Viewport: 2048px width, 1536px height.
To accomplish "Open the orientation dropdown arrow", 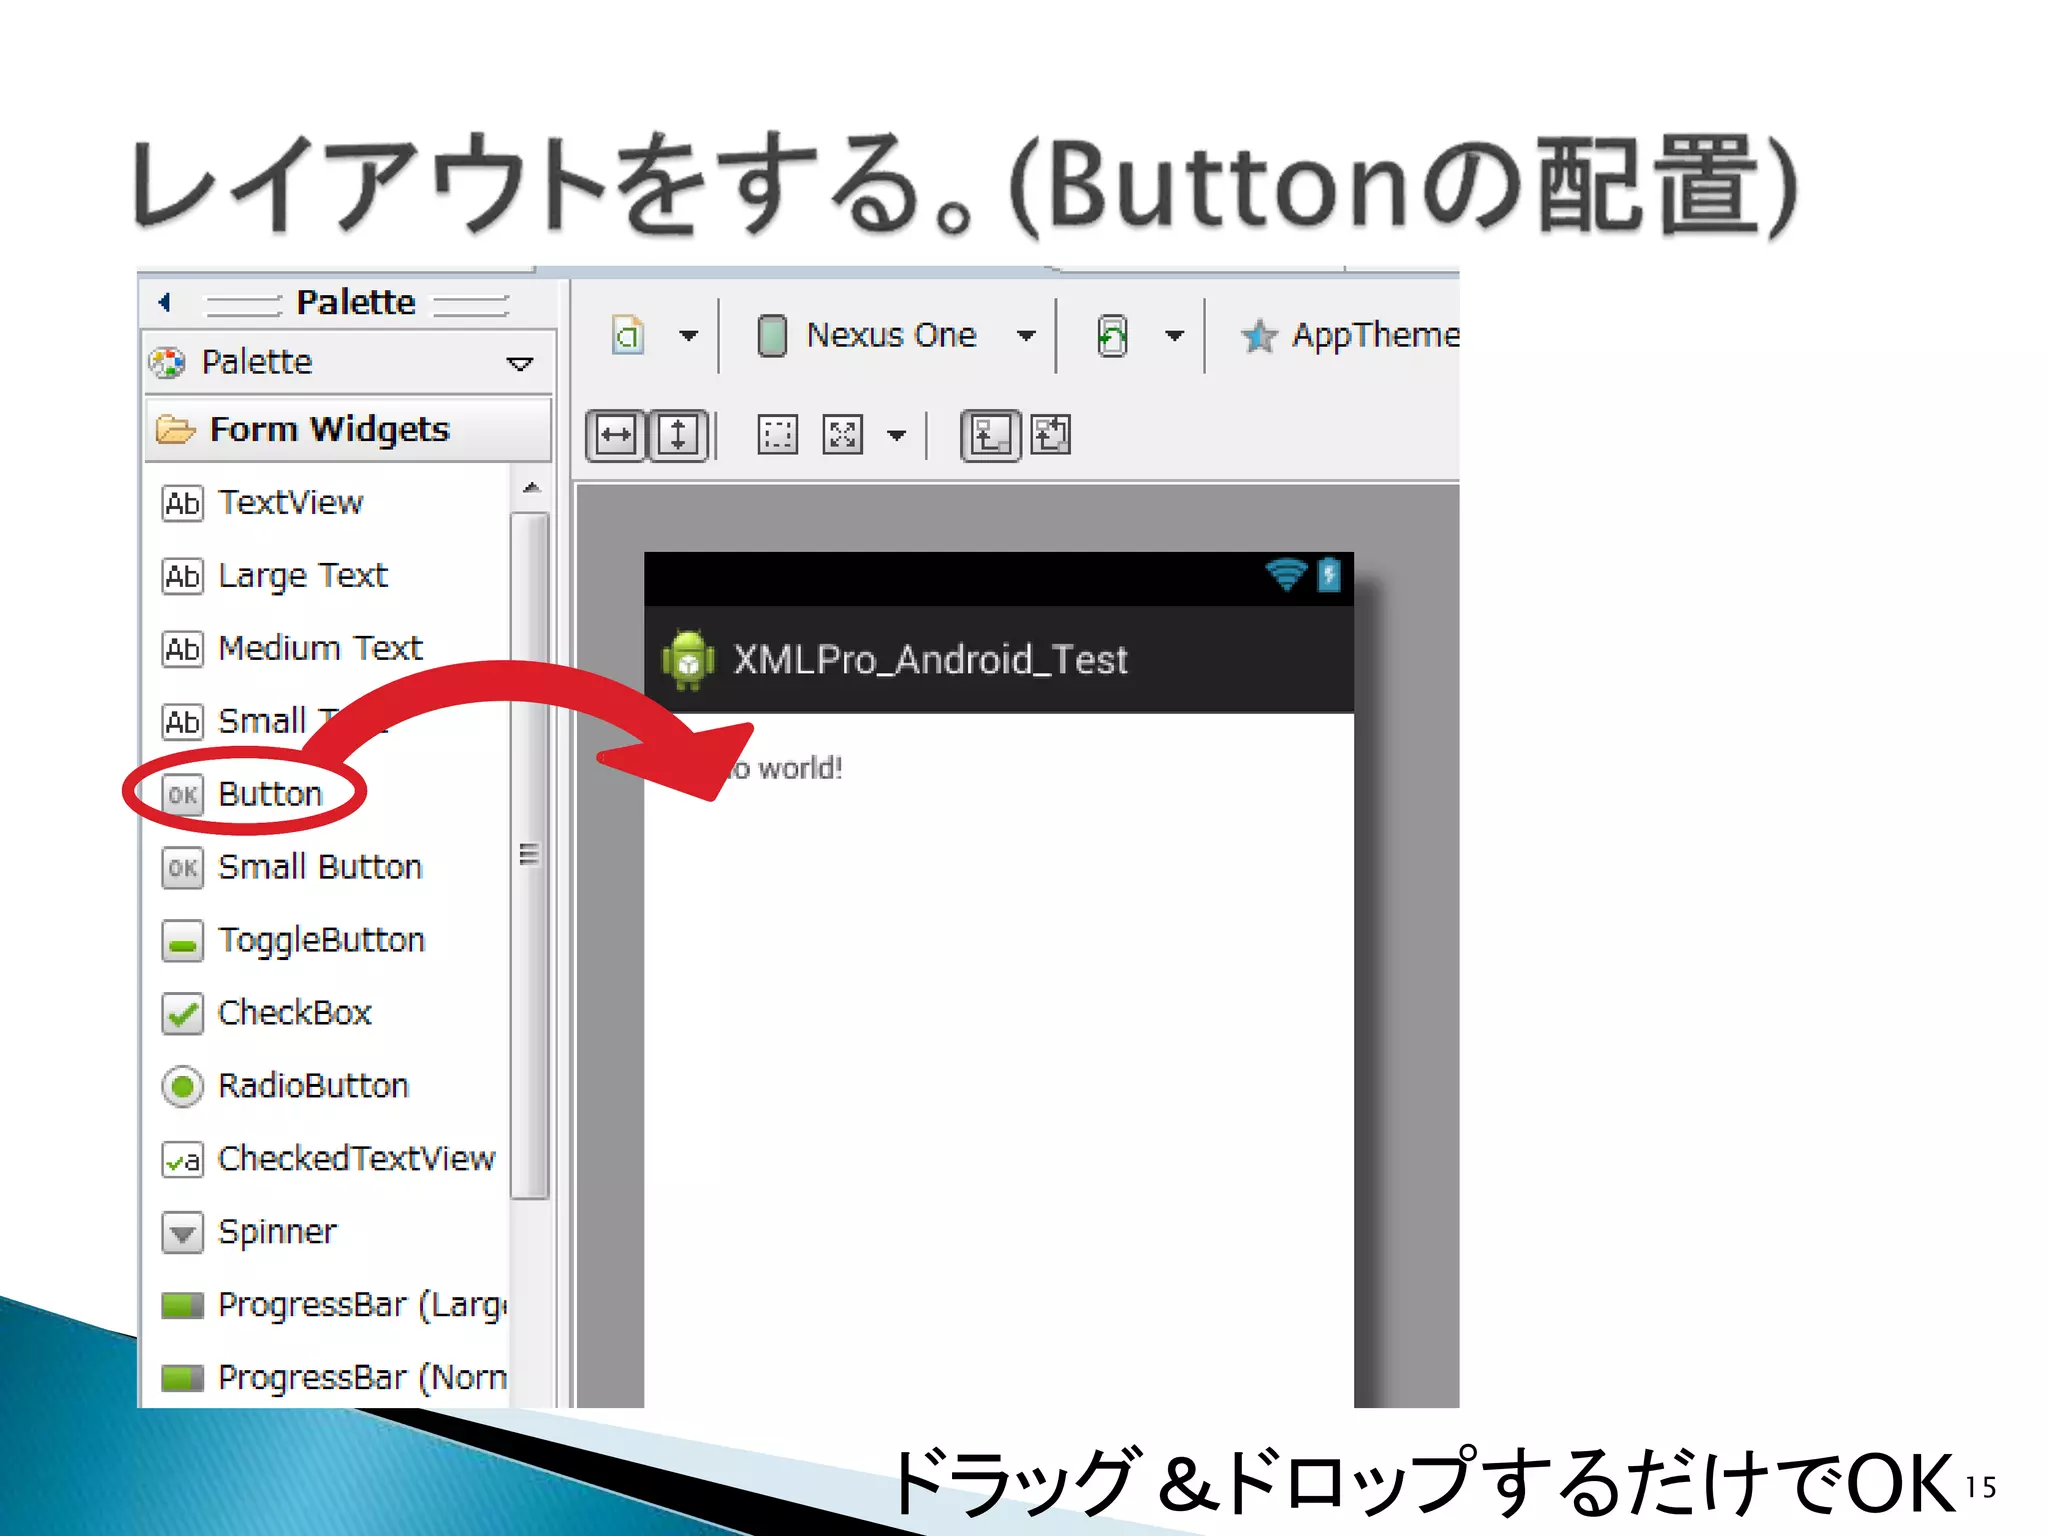I will pyautogui.click(x=1175, y=335).
